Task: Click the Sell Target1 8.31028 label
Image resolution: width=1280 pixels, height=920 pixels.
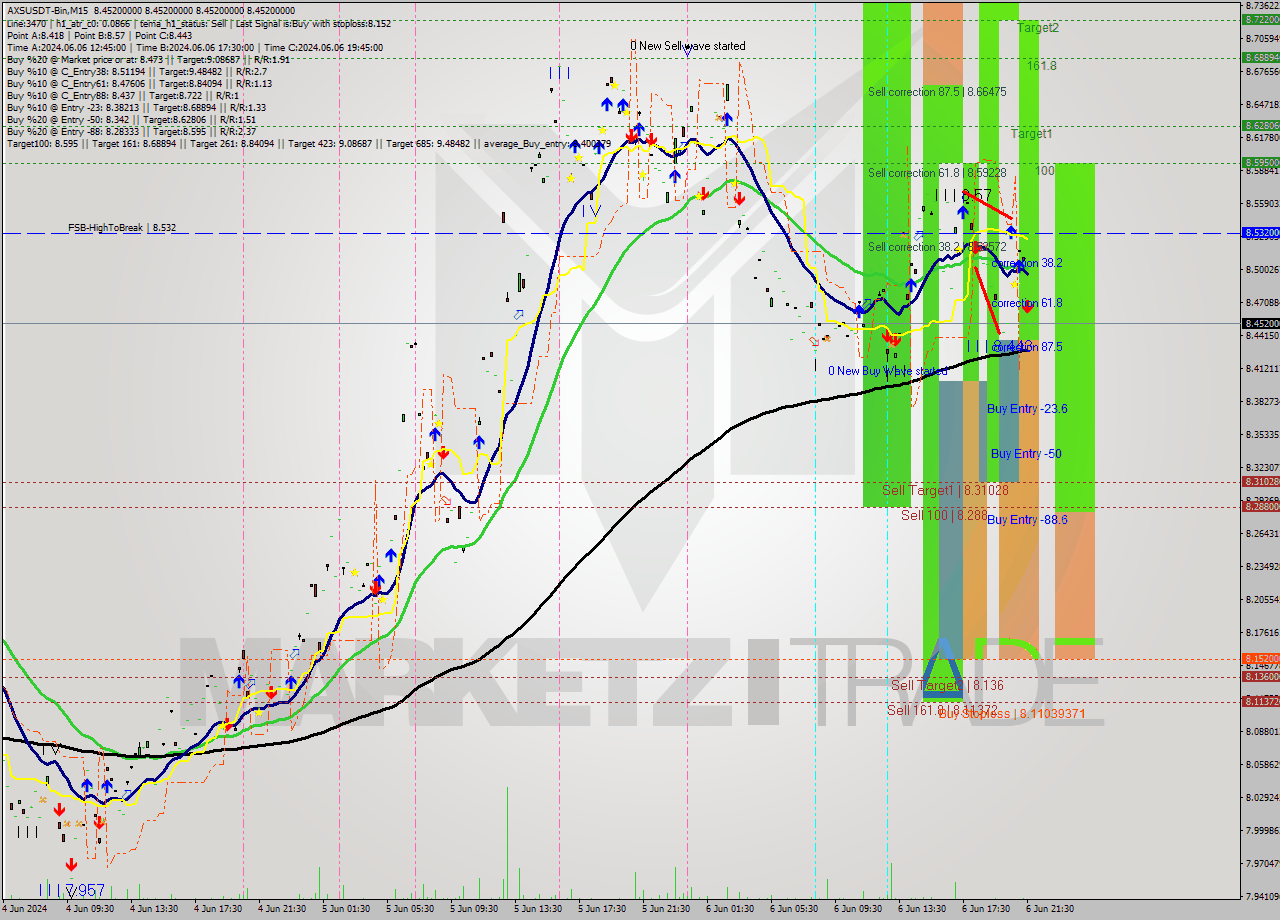Action: tap(945, 490)
